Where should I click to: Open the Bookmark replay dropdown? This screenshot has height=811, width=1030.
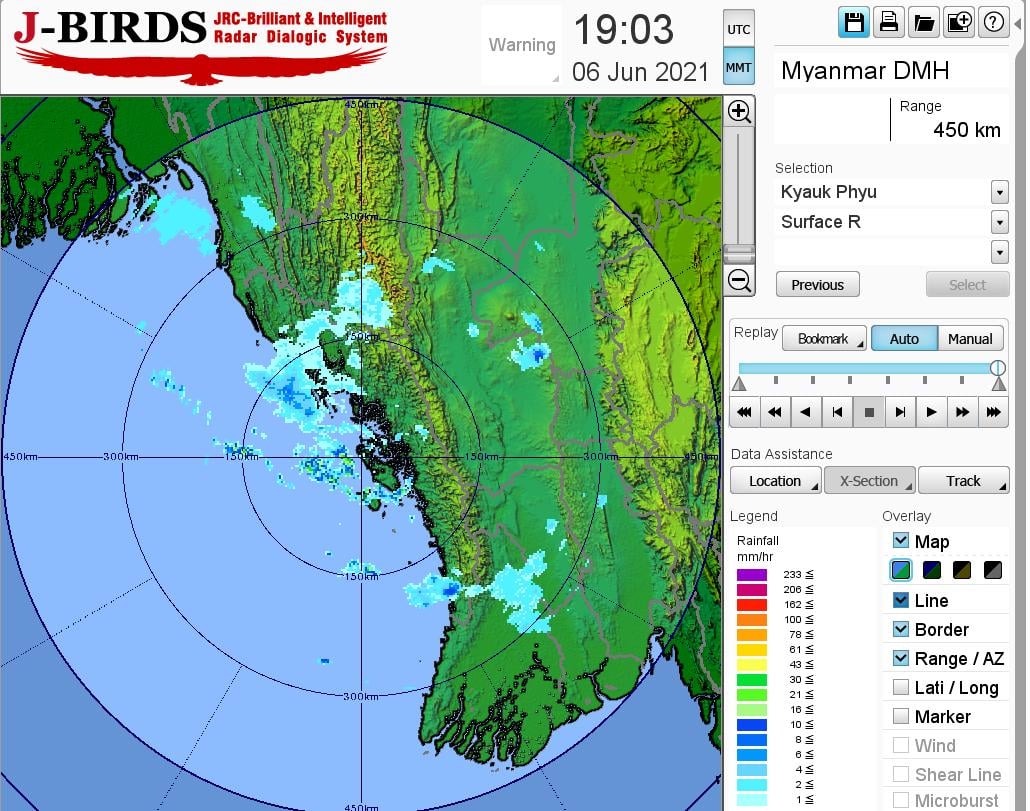pyautogui.click(x=823, y=339)
